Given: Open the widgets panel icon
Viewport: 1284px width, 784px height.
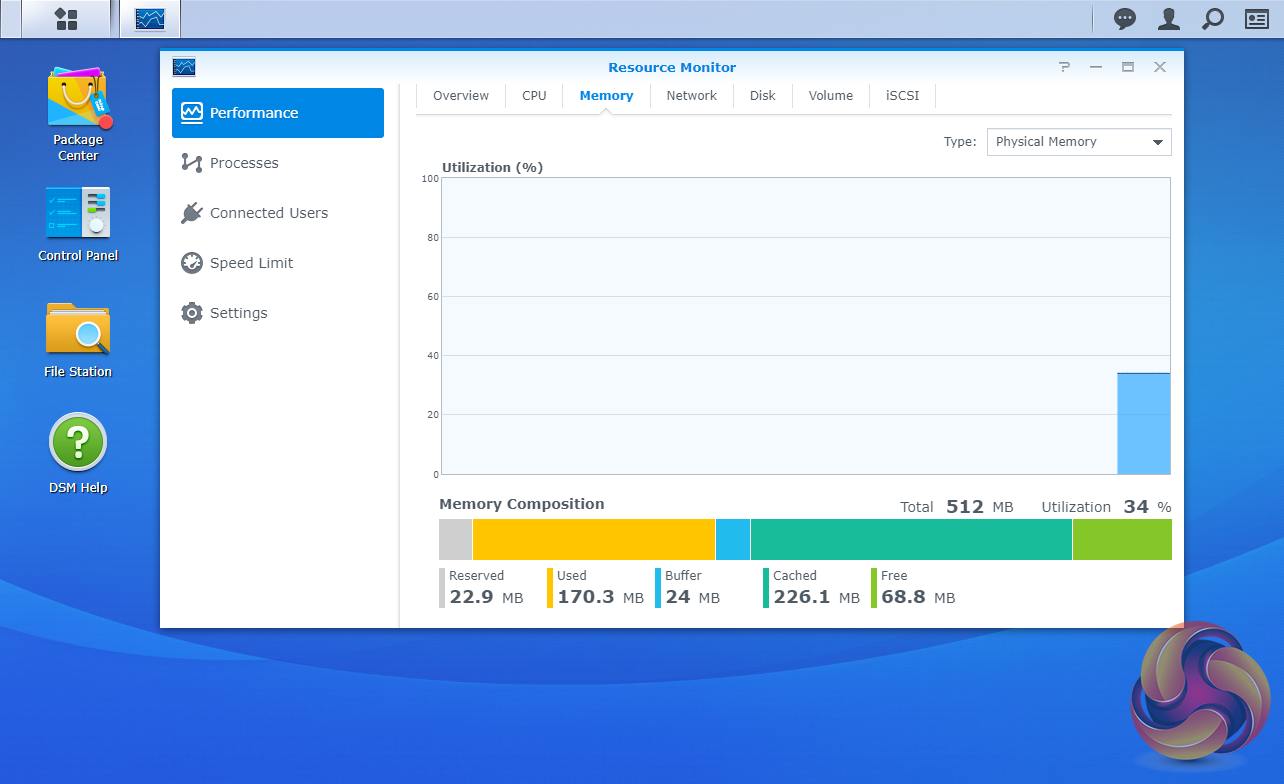Looking at the screenshot, I should [1256, 19].
